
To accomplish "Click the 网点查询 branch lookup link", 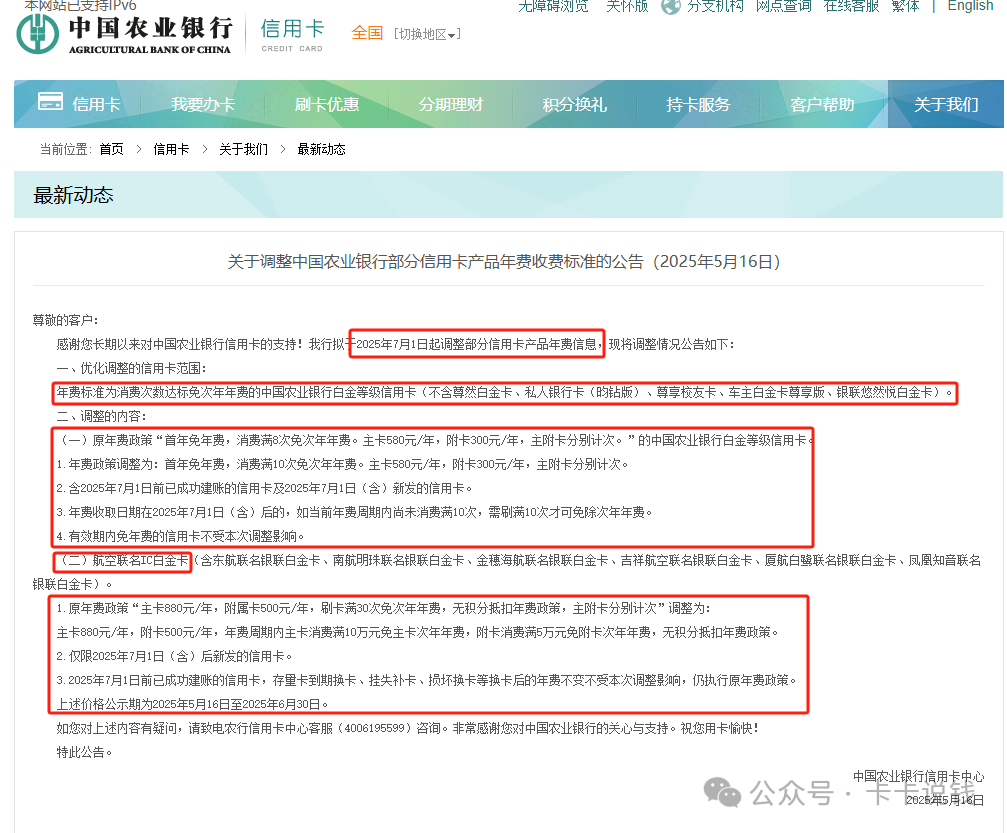I will (x=783, y=6).
